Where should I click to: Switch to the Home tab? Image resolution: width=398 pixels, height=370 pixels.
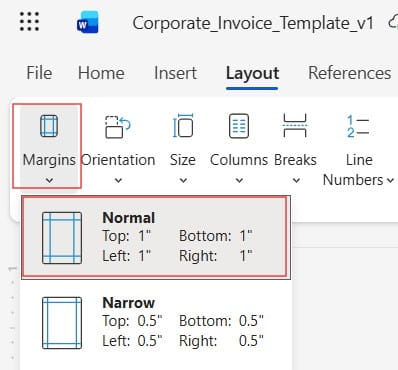(101, 73)
